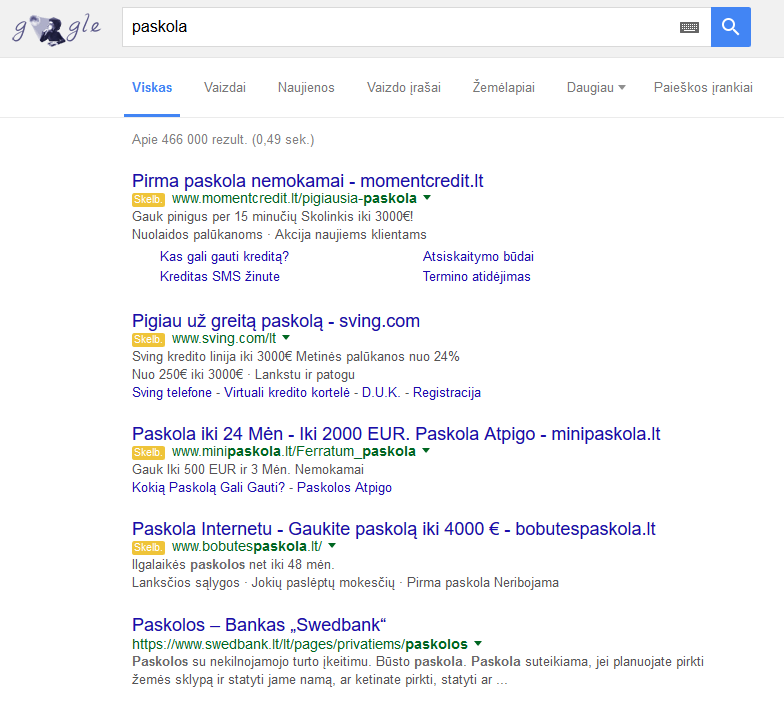The height and width of the screenshot is (703, 784).
Task: Click the www.bobutespaskola.lt/ URL text
Action: 246,546
